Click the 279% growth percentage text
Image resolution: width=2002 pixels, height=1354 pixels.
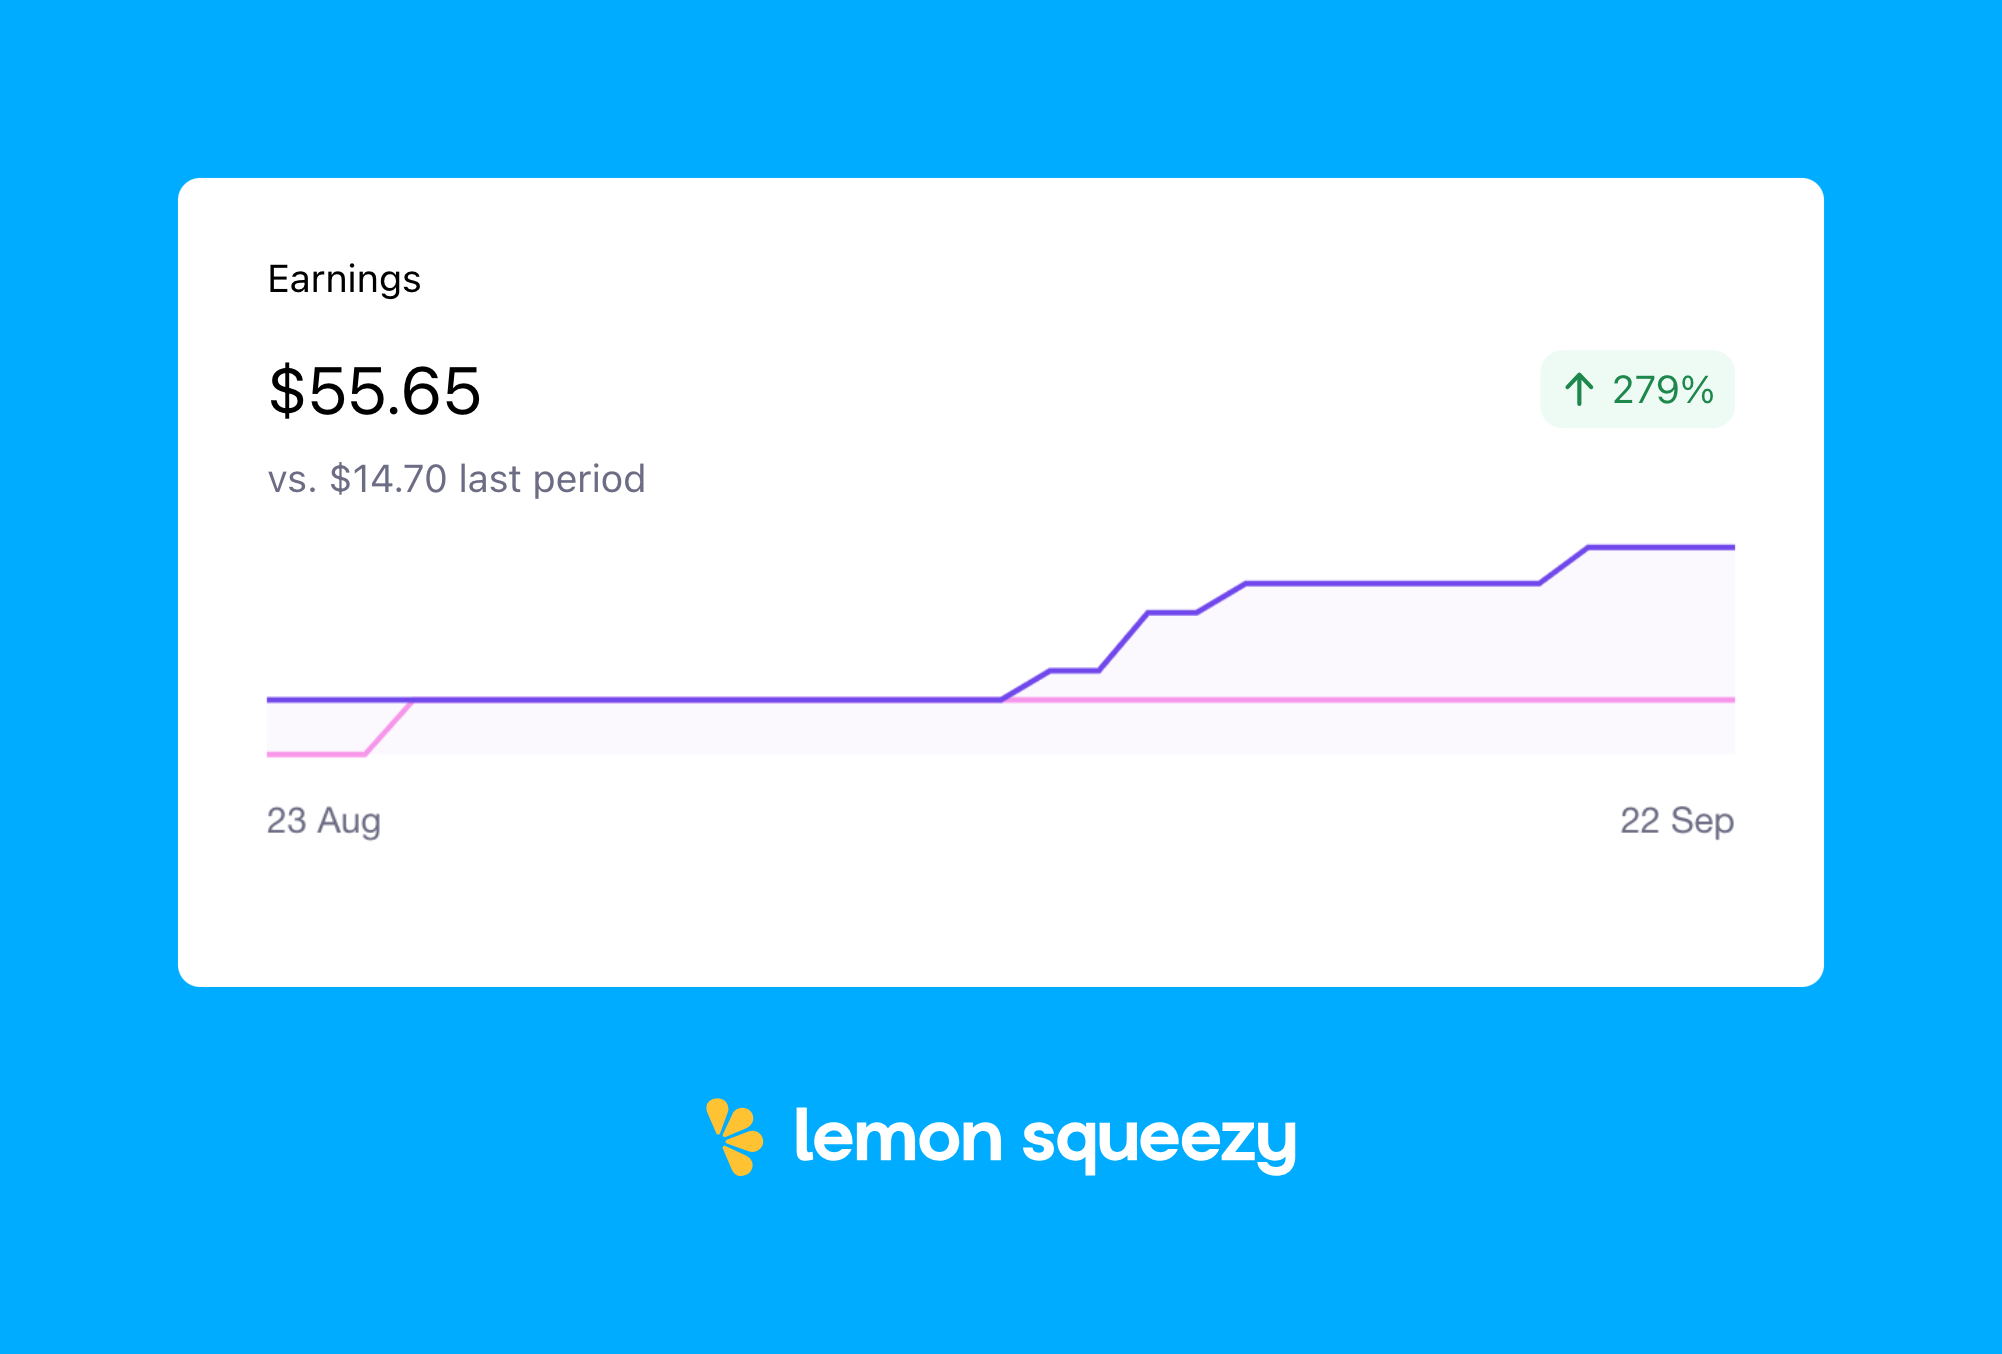pyautogui.click(x=1663, y=390)
